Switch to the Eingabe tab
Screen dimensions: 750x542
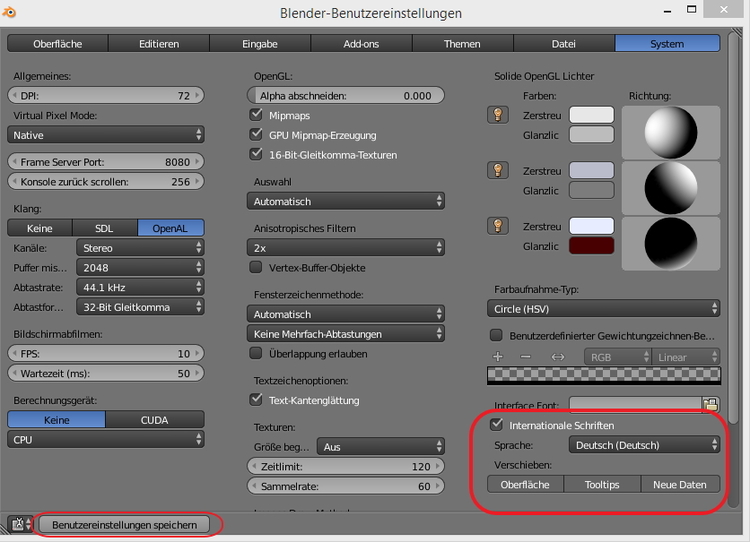pyautogui.click(x=260, y=44)
